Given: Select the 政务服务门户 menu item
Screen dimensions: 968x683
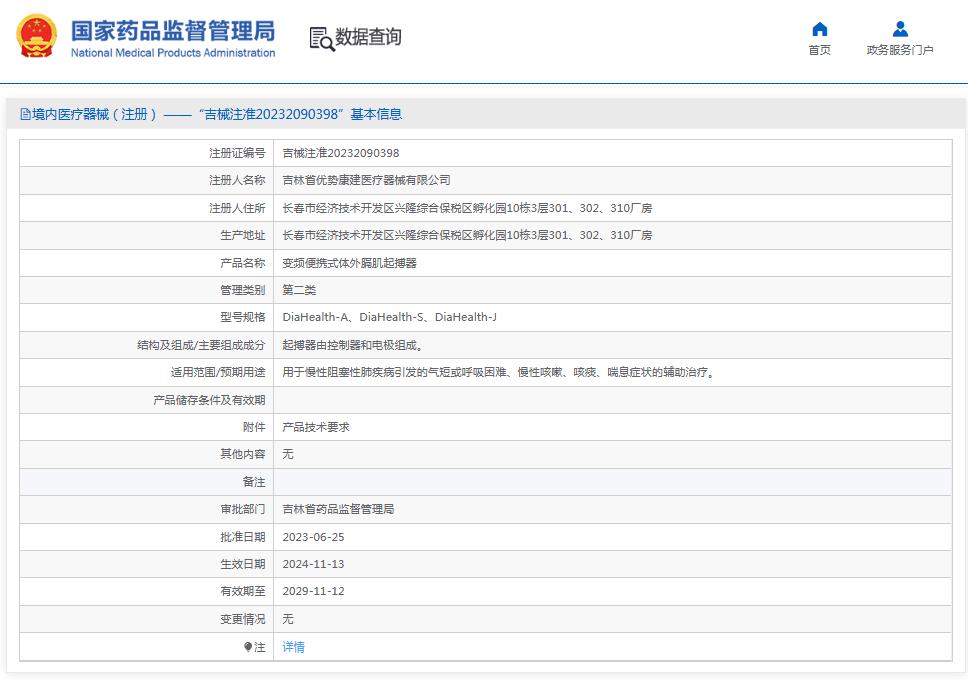Looking at the screenshot, I should (x=900, y=47).
